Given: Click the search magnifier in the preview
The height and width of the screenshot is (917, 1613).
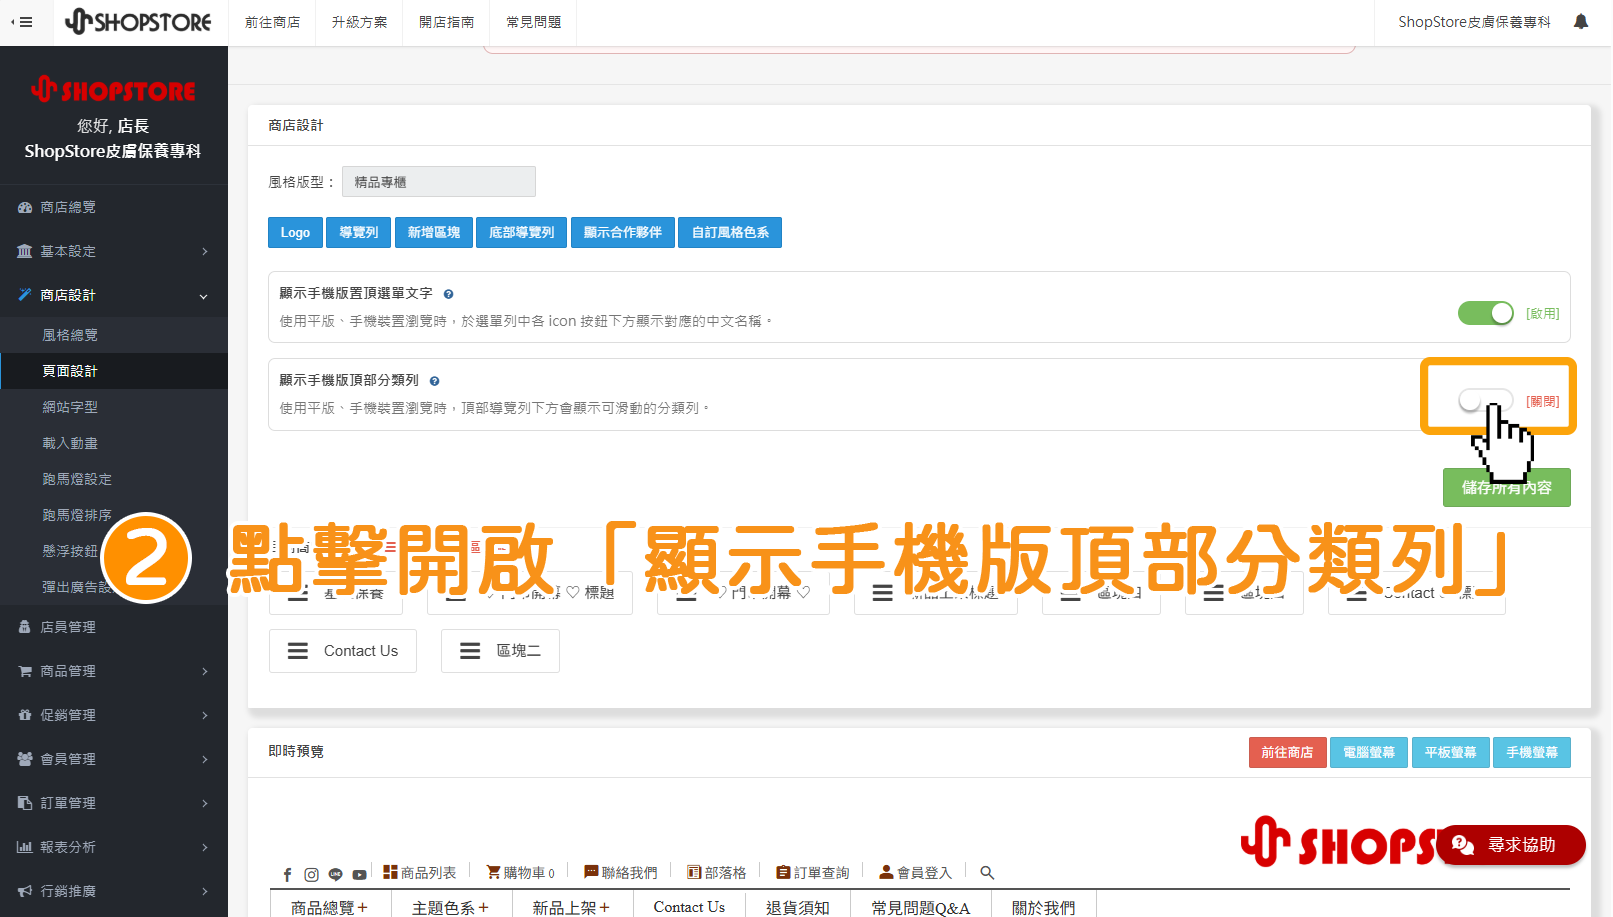Looking at the screenshot, I should pyautogui.click(x=987, y=873).
